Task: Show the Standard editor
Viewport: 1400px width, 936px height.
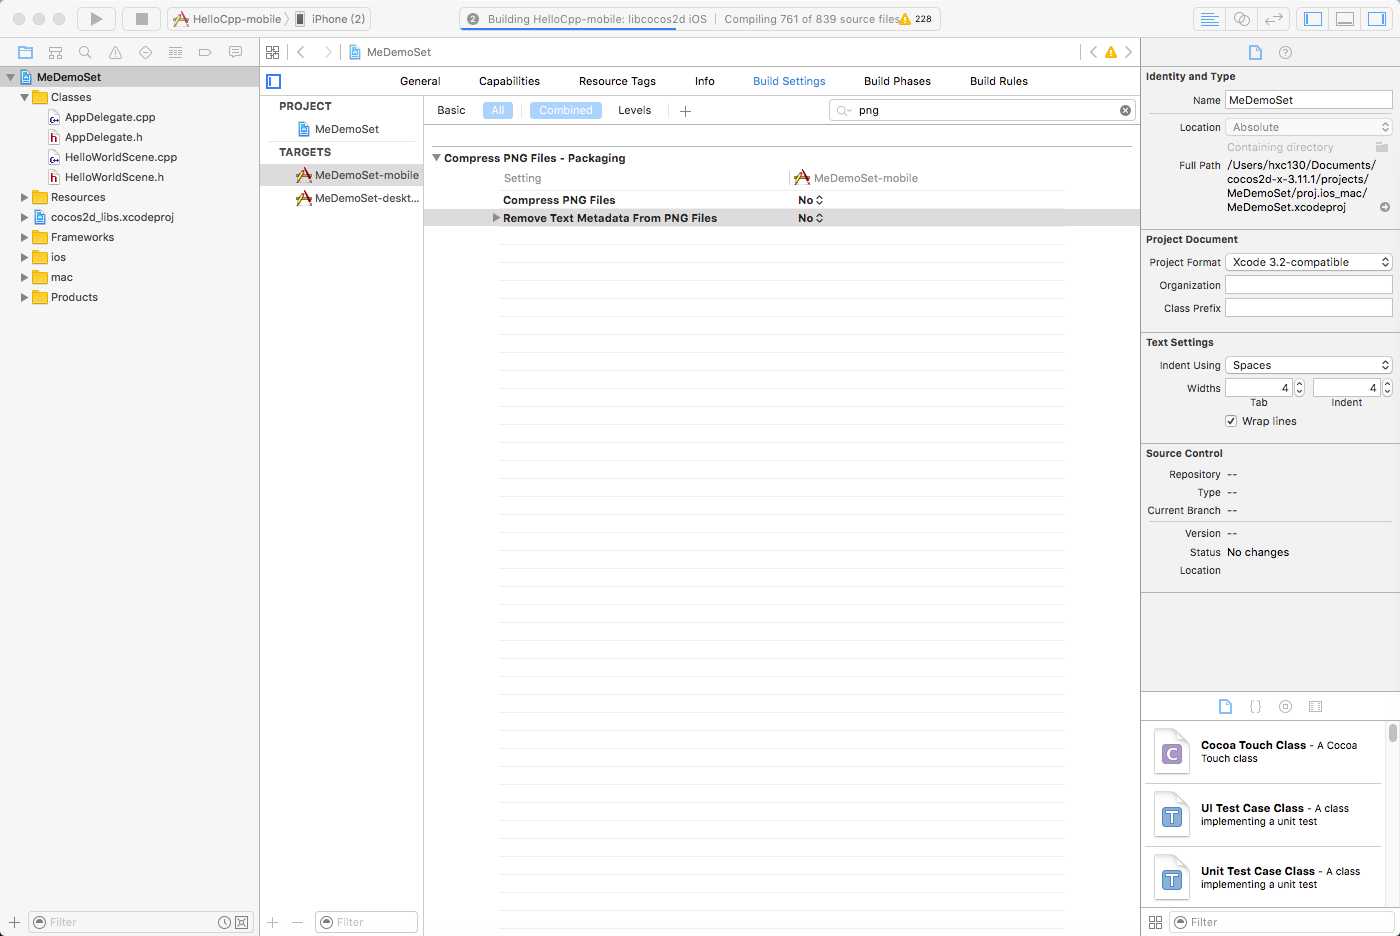Action: (1209, 18)
